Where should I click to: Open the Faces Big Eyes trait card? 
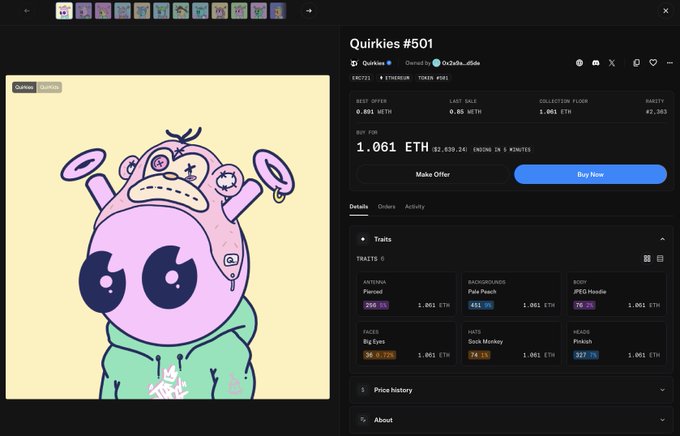coord(406,344)
